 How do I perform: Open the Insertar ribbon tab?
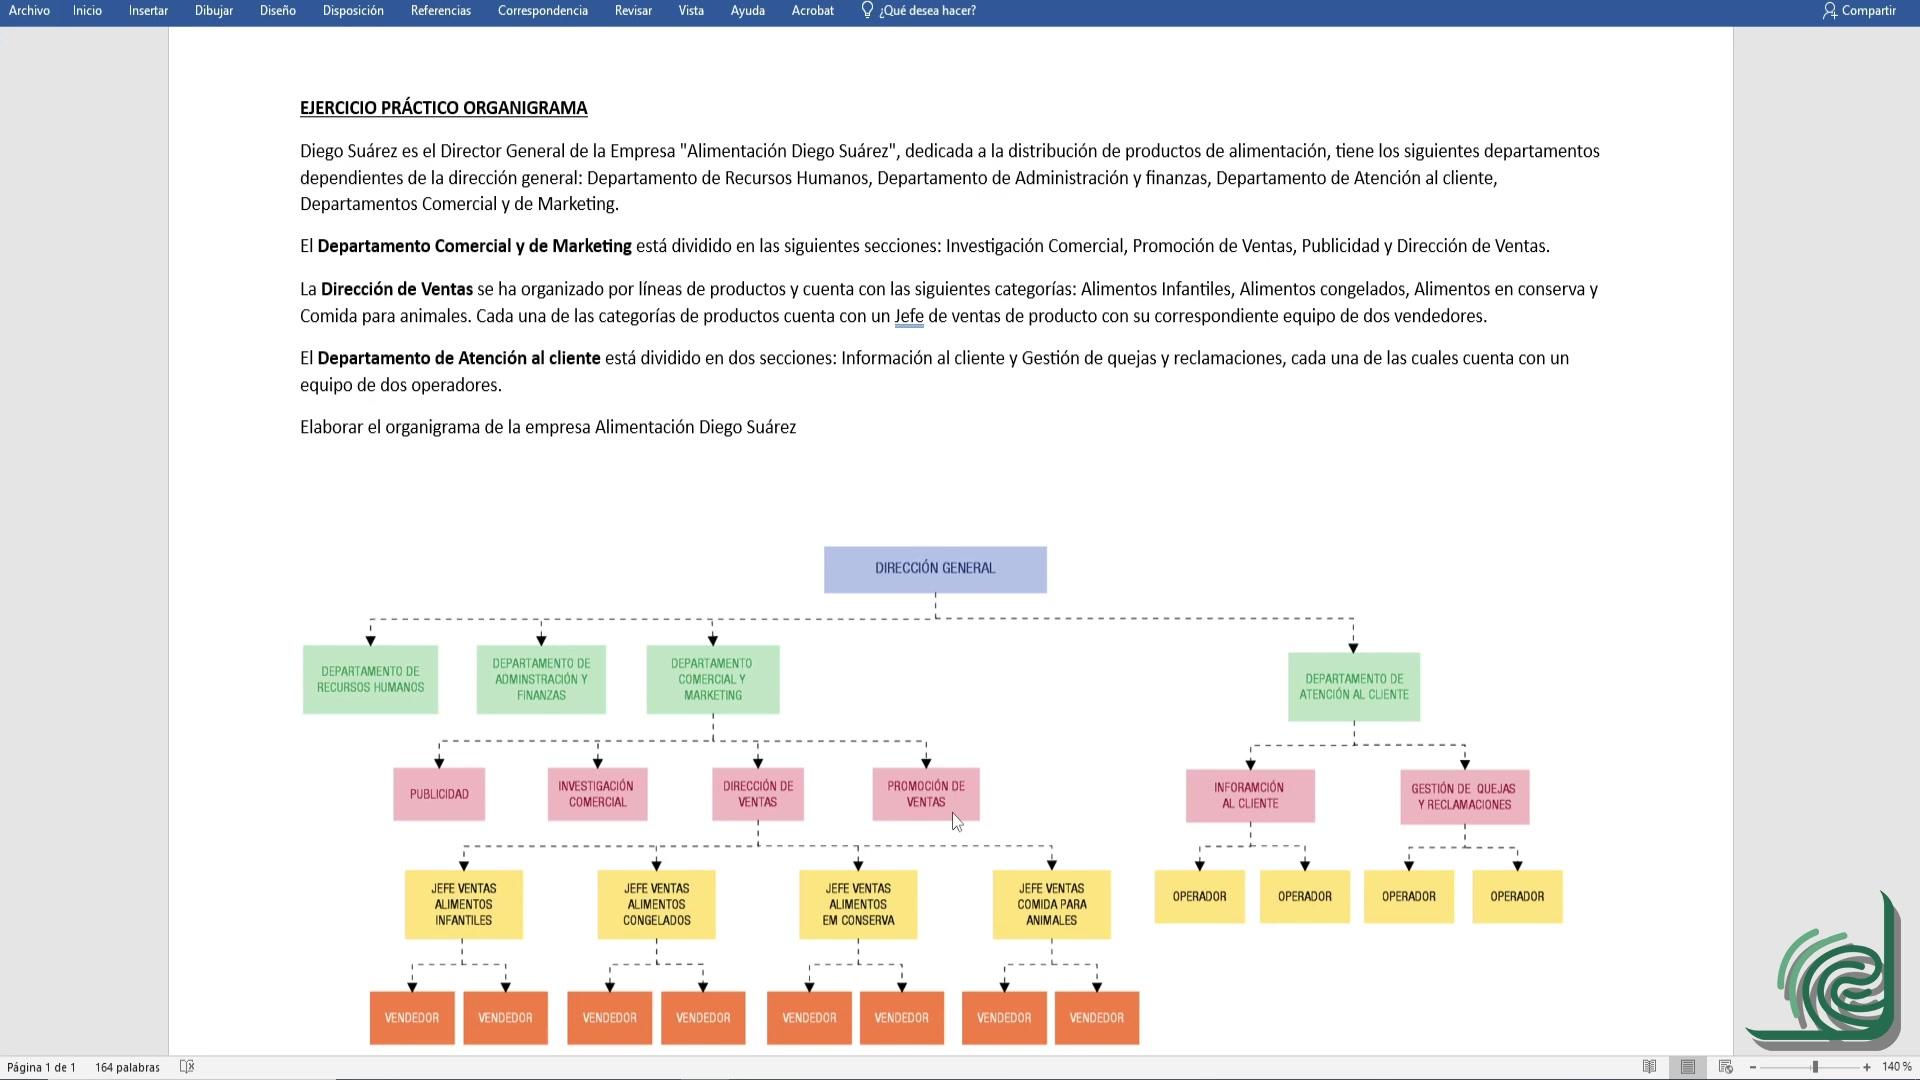[x=148, y=10]
